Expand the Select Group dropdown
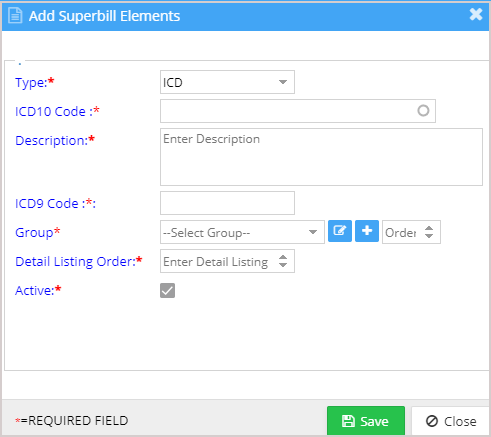Image resolution: width=491 pixels, height=437 pixels. pyautogui.click(x=242, y=232)
